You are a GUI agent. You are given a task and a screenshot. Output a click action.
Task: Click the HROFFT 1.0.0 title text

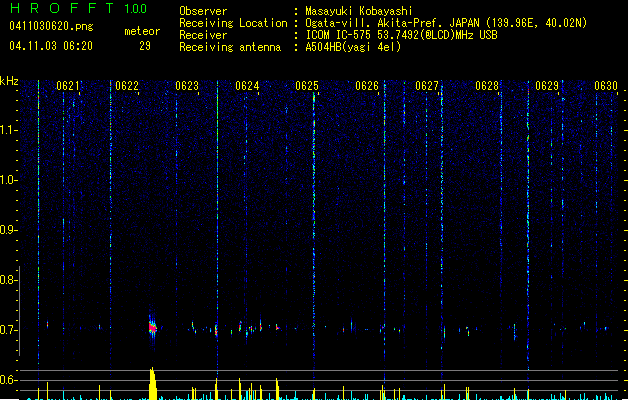pos(79,8)
